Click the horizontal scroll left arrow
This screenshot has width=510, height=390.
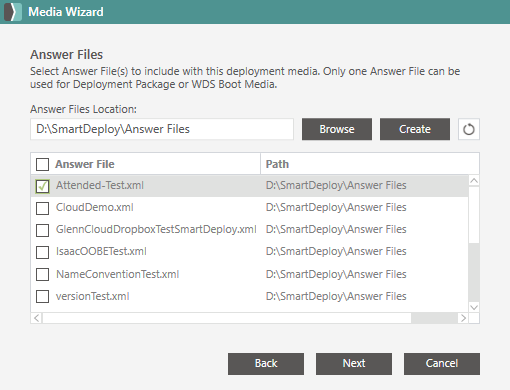click(37, 318)
